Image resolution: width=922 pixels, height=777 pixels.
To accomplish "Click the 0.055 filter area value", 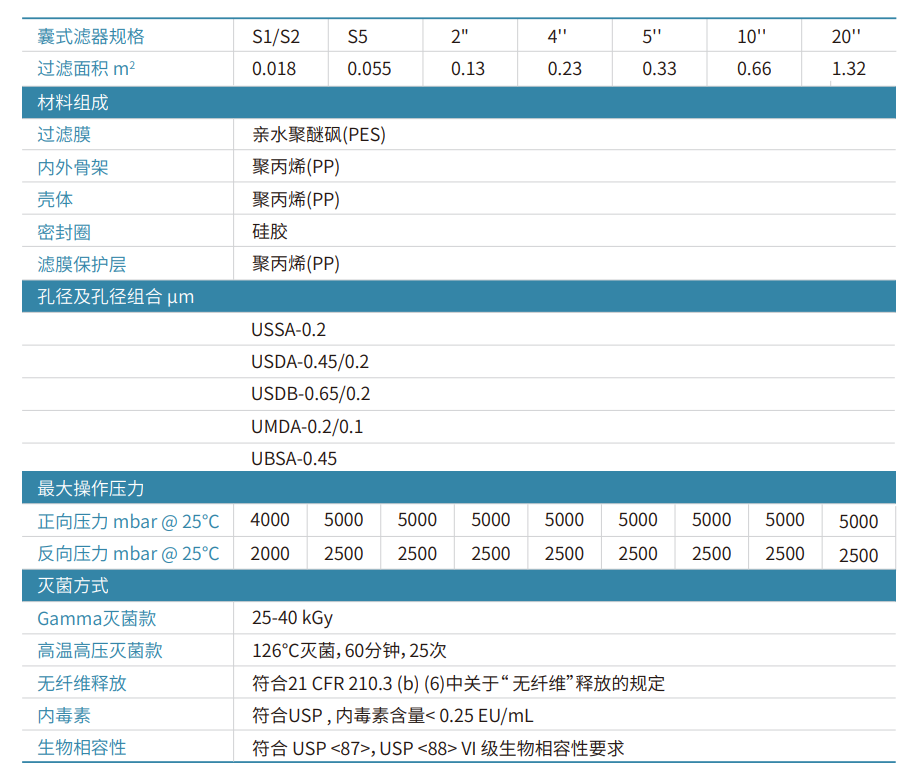I will point(369,69).
